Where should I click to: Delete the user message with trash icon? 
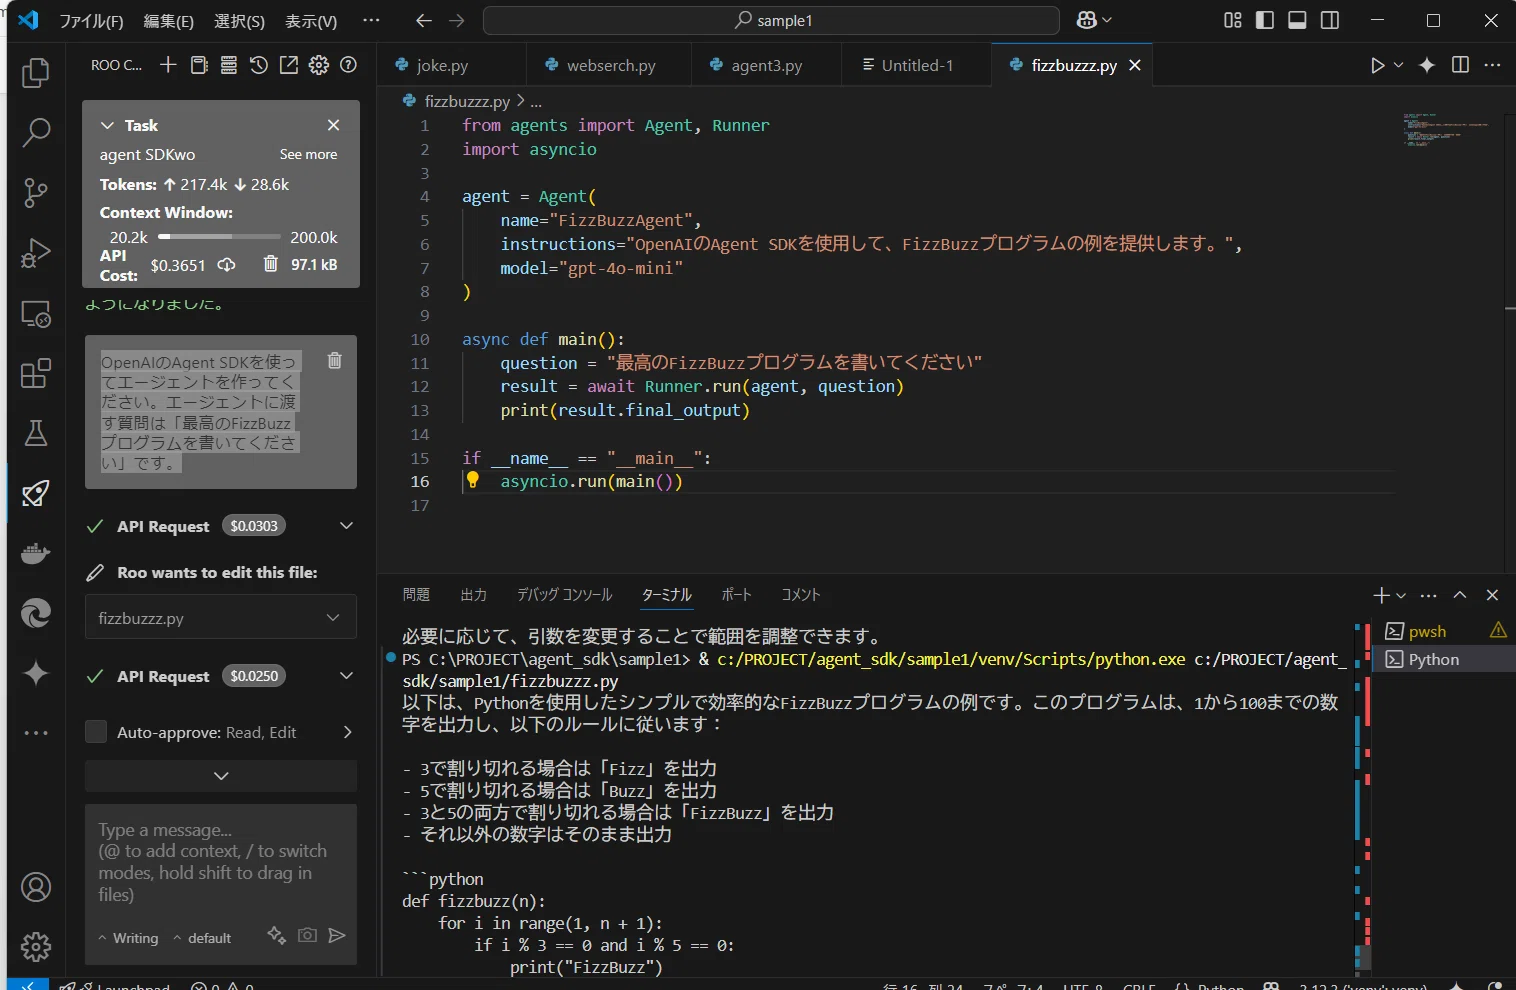click(335, 360)
